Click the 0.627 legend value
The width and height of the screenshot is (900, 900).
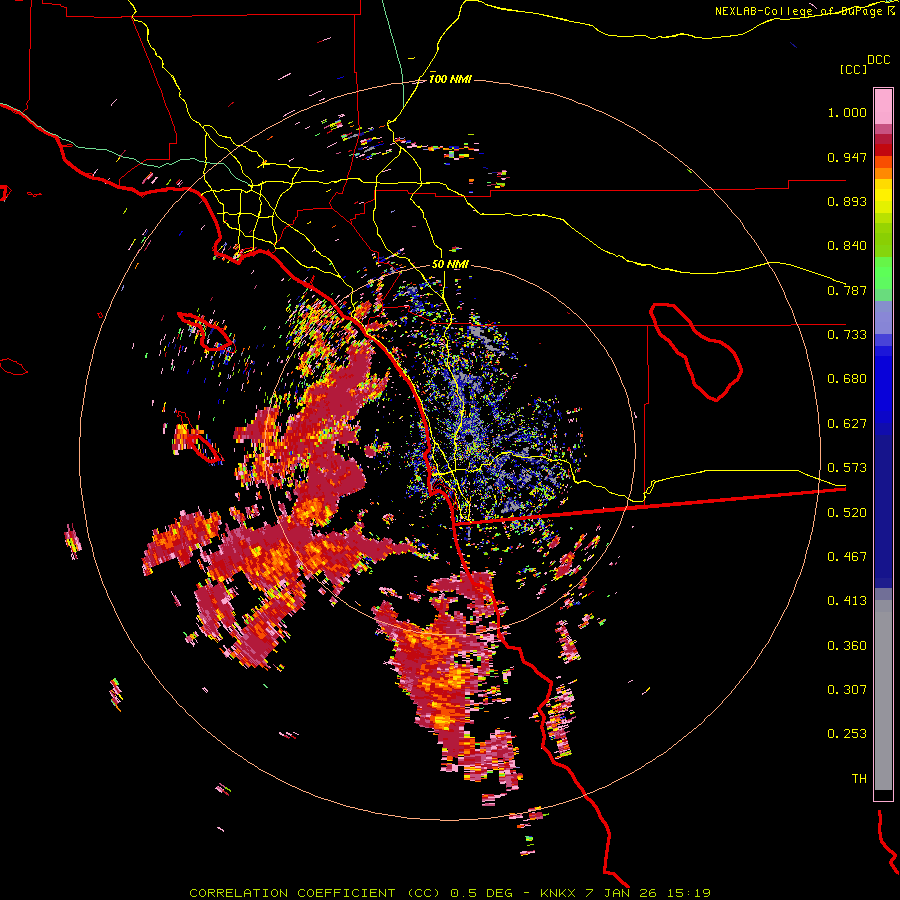click(x=847, y=424)
